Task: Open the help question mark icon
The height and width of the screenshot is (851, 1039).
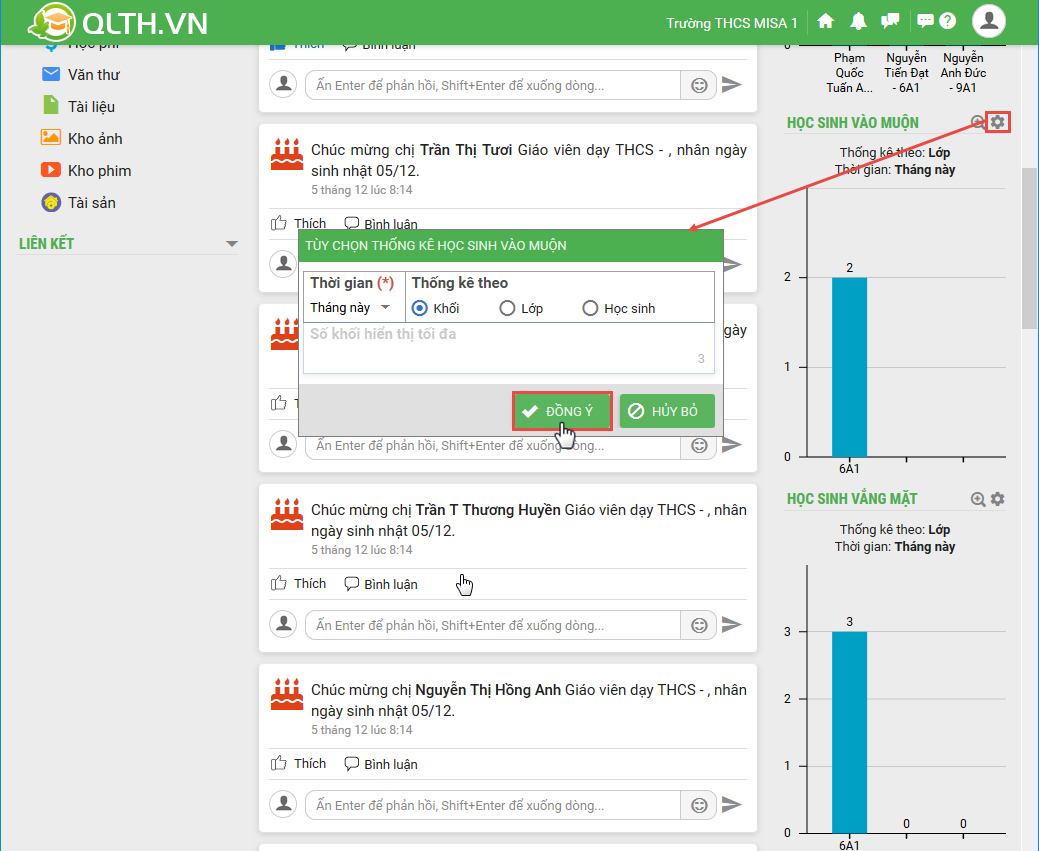Action: click(948, 21)
